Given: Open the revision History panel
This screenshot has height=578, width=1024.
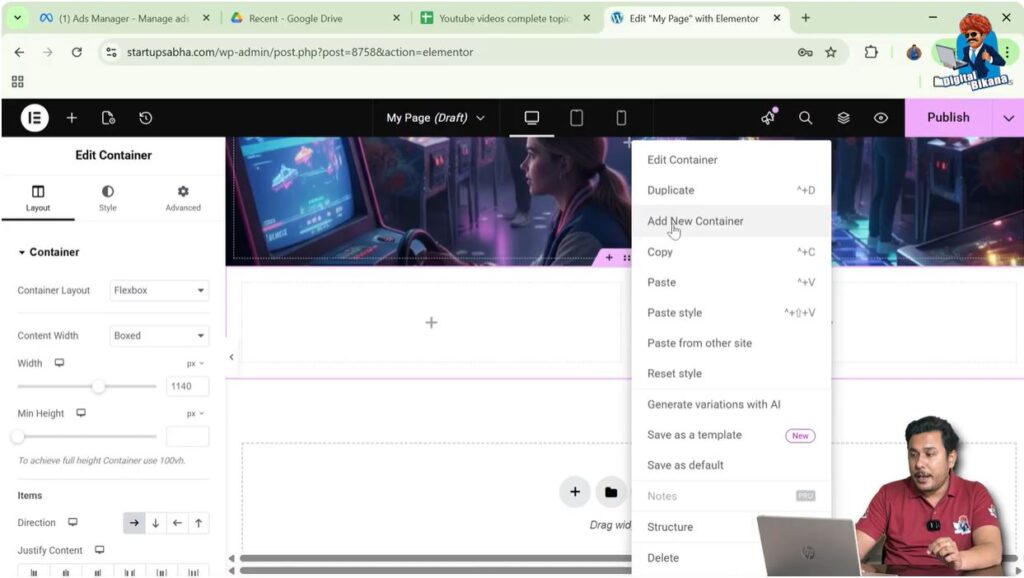Looking at the screenshot, I should 145,117.
